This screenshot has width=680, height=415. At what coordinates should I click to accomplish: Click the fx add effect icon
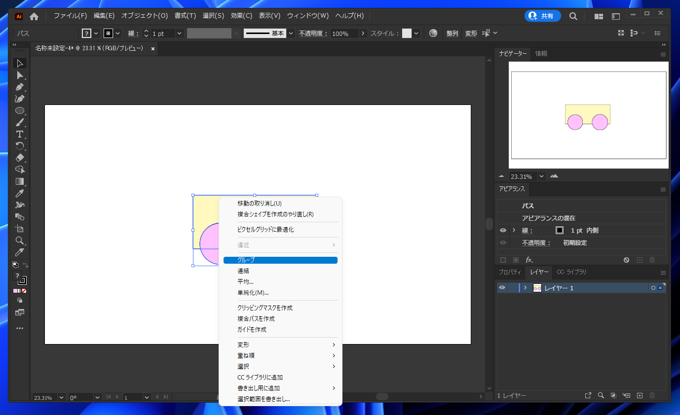(529, 260)
